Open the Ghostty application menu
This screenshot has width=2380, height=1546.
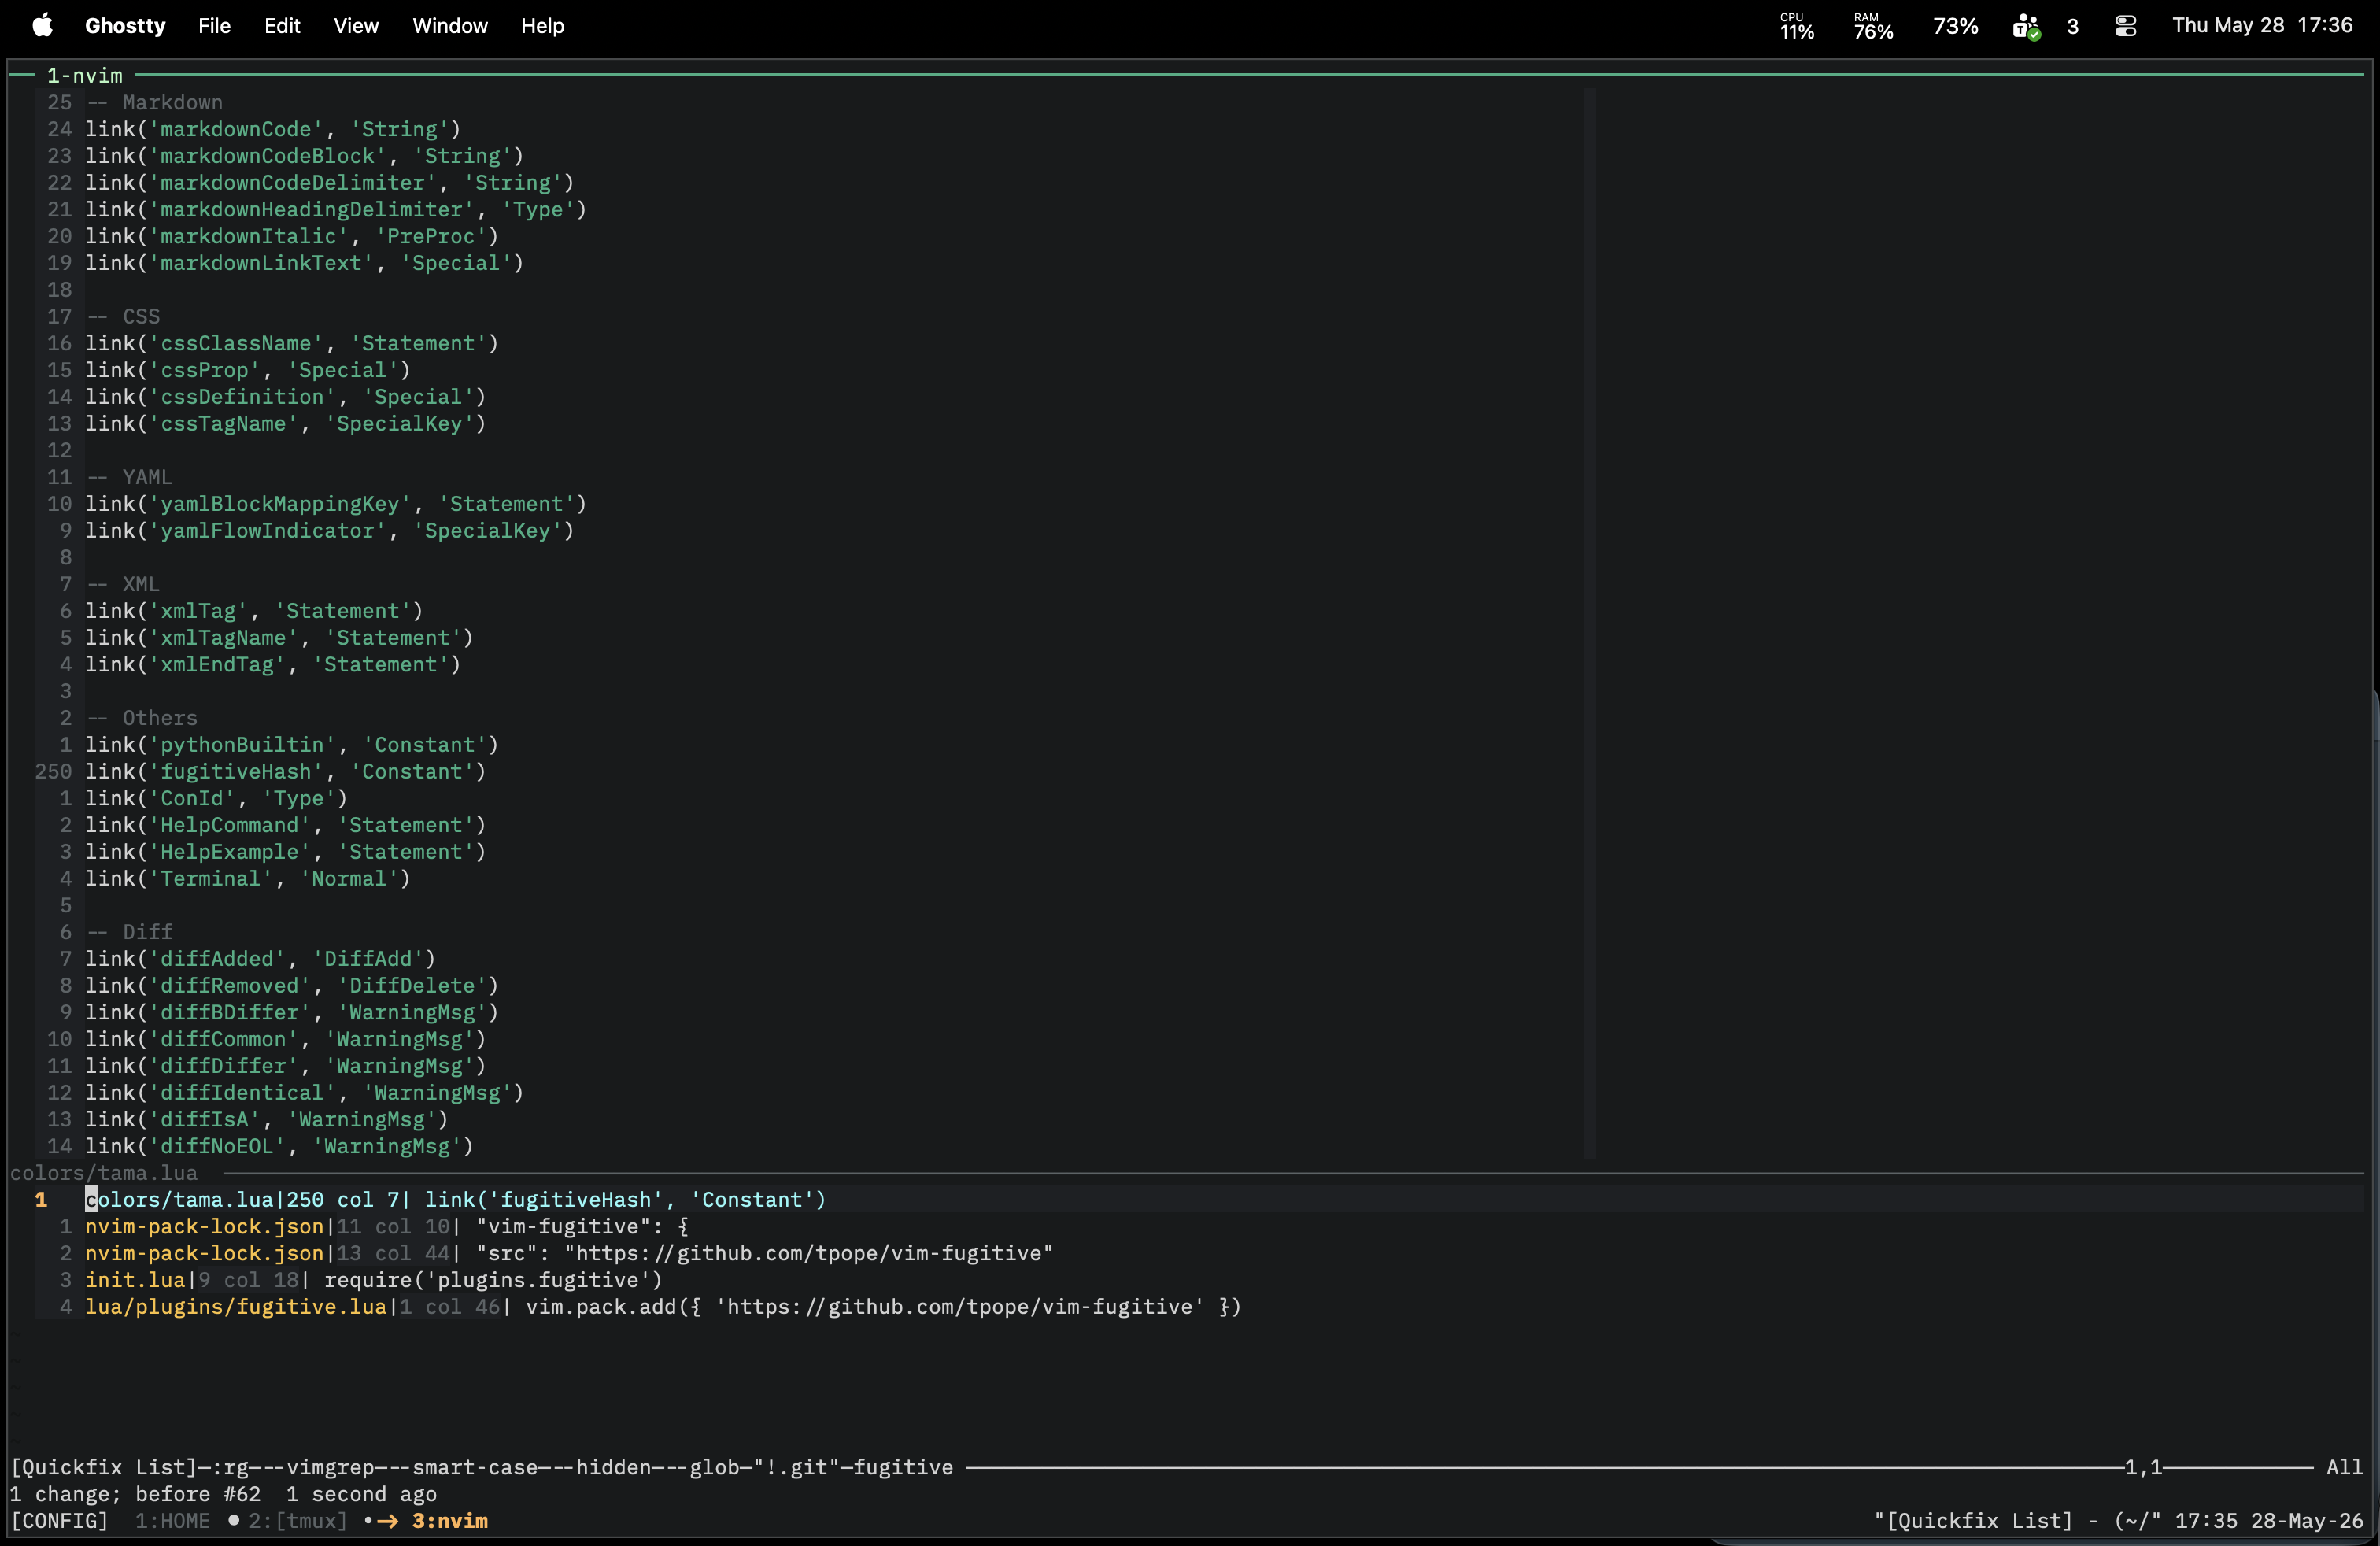125,26
